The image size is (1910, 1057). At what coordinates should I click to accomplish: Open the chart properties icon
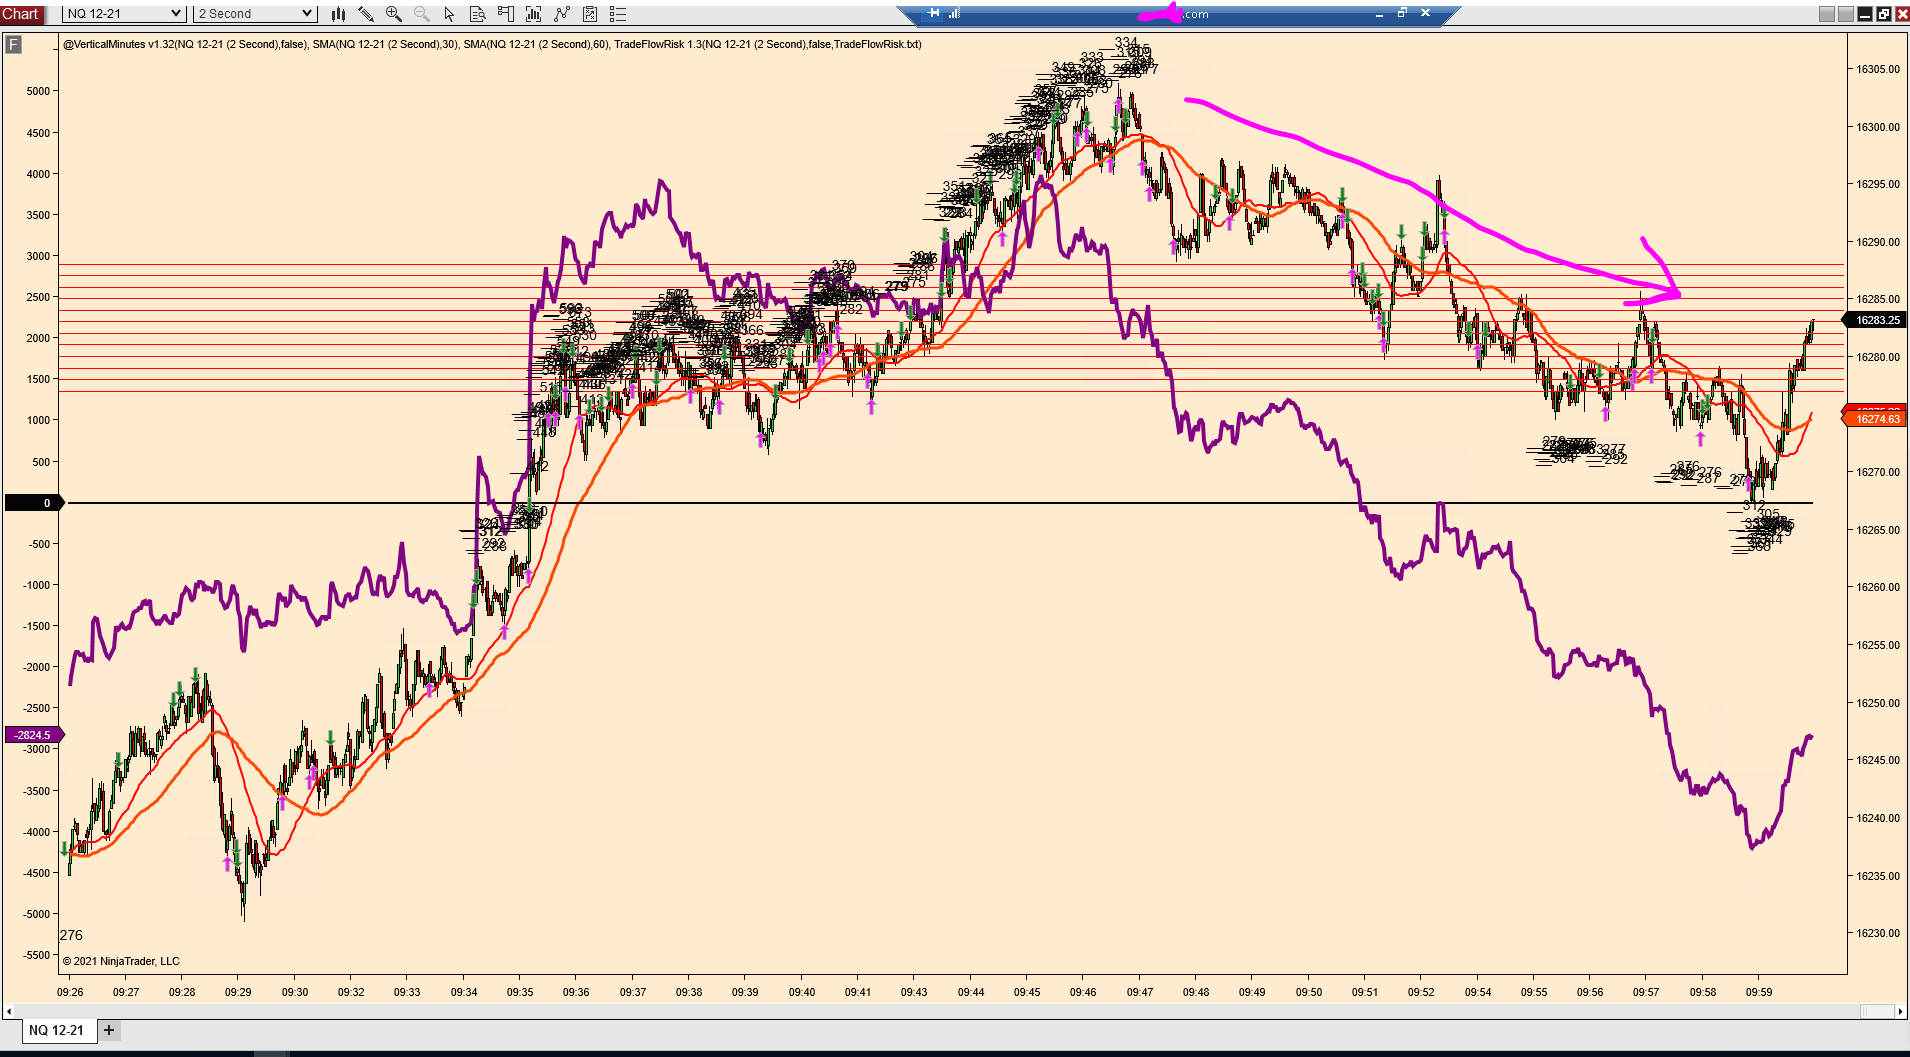pyautogui.click(x=590, y=14)
